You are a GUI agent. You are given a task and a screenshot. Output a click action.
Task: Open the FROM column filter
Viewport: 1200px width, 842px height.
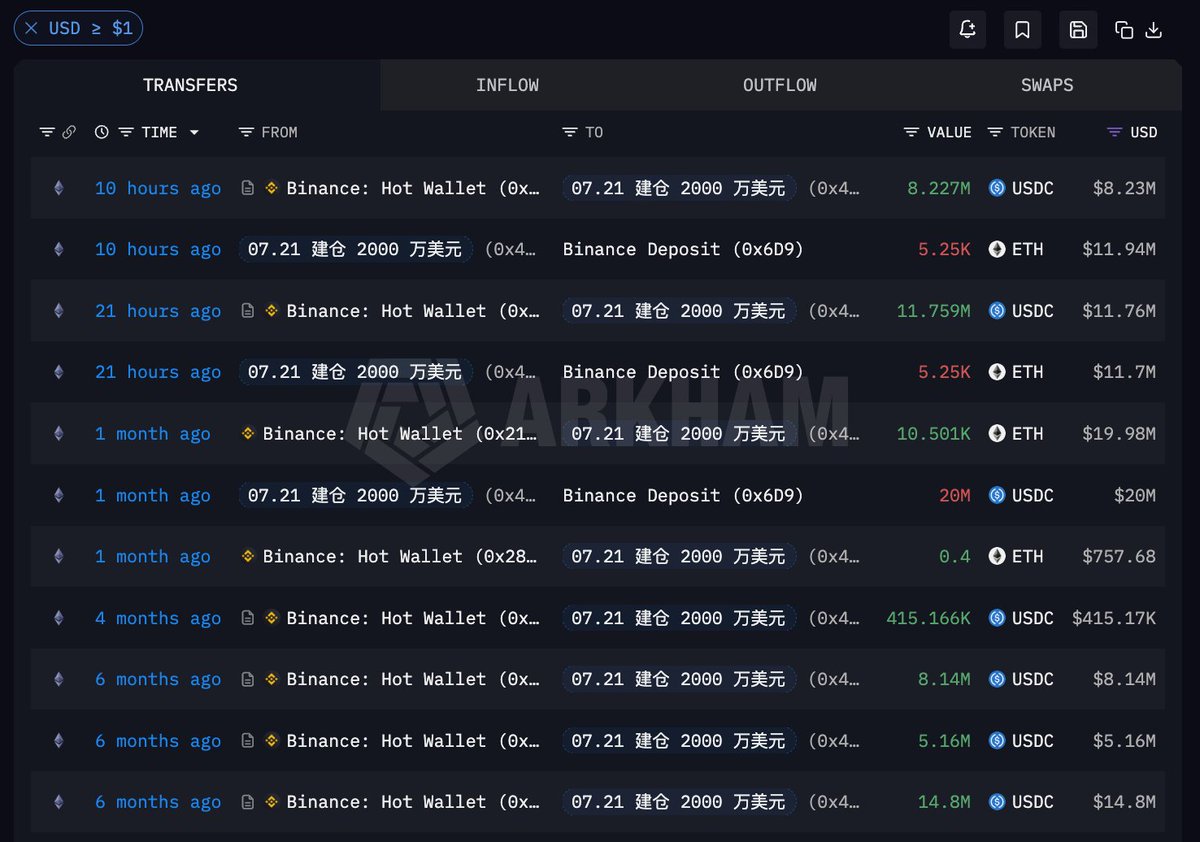(247, 132)
